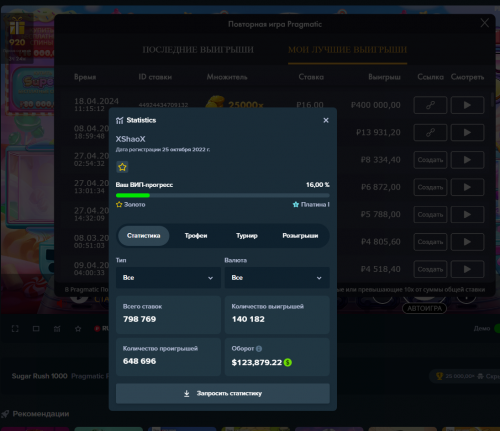Screen dimensions: 500x431
Task: Click link icon for ₽13 931,20 win
Action: point(430,132)
